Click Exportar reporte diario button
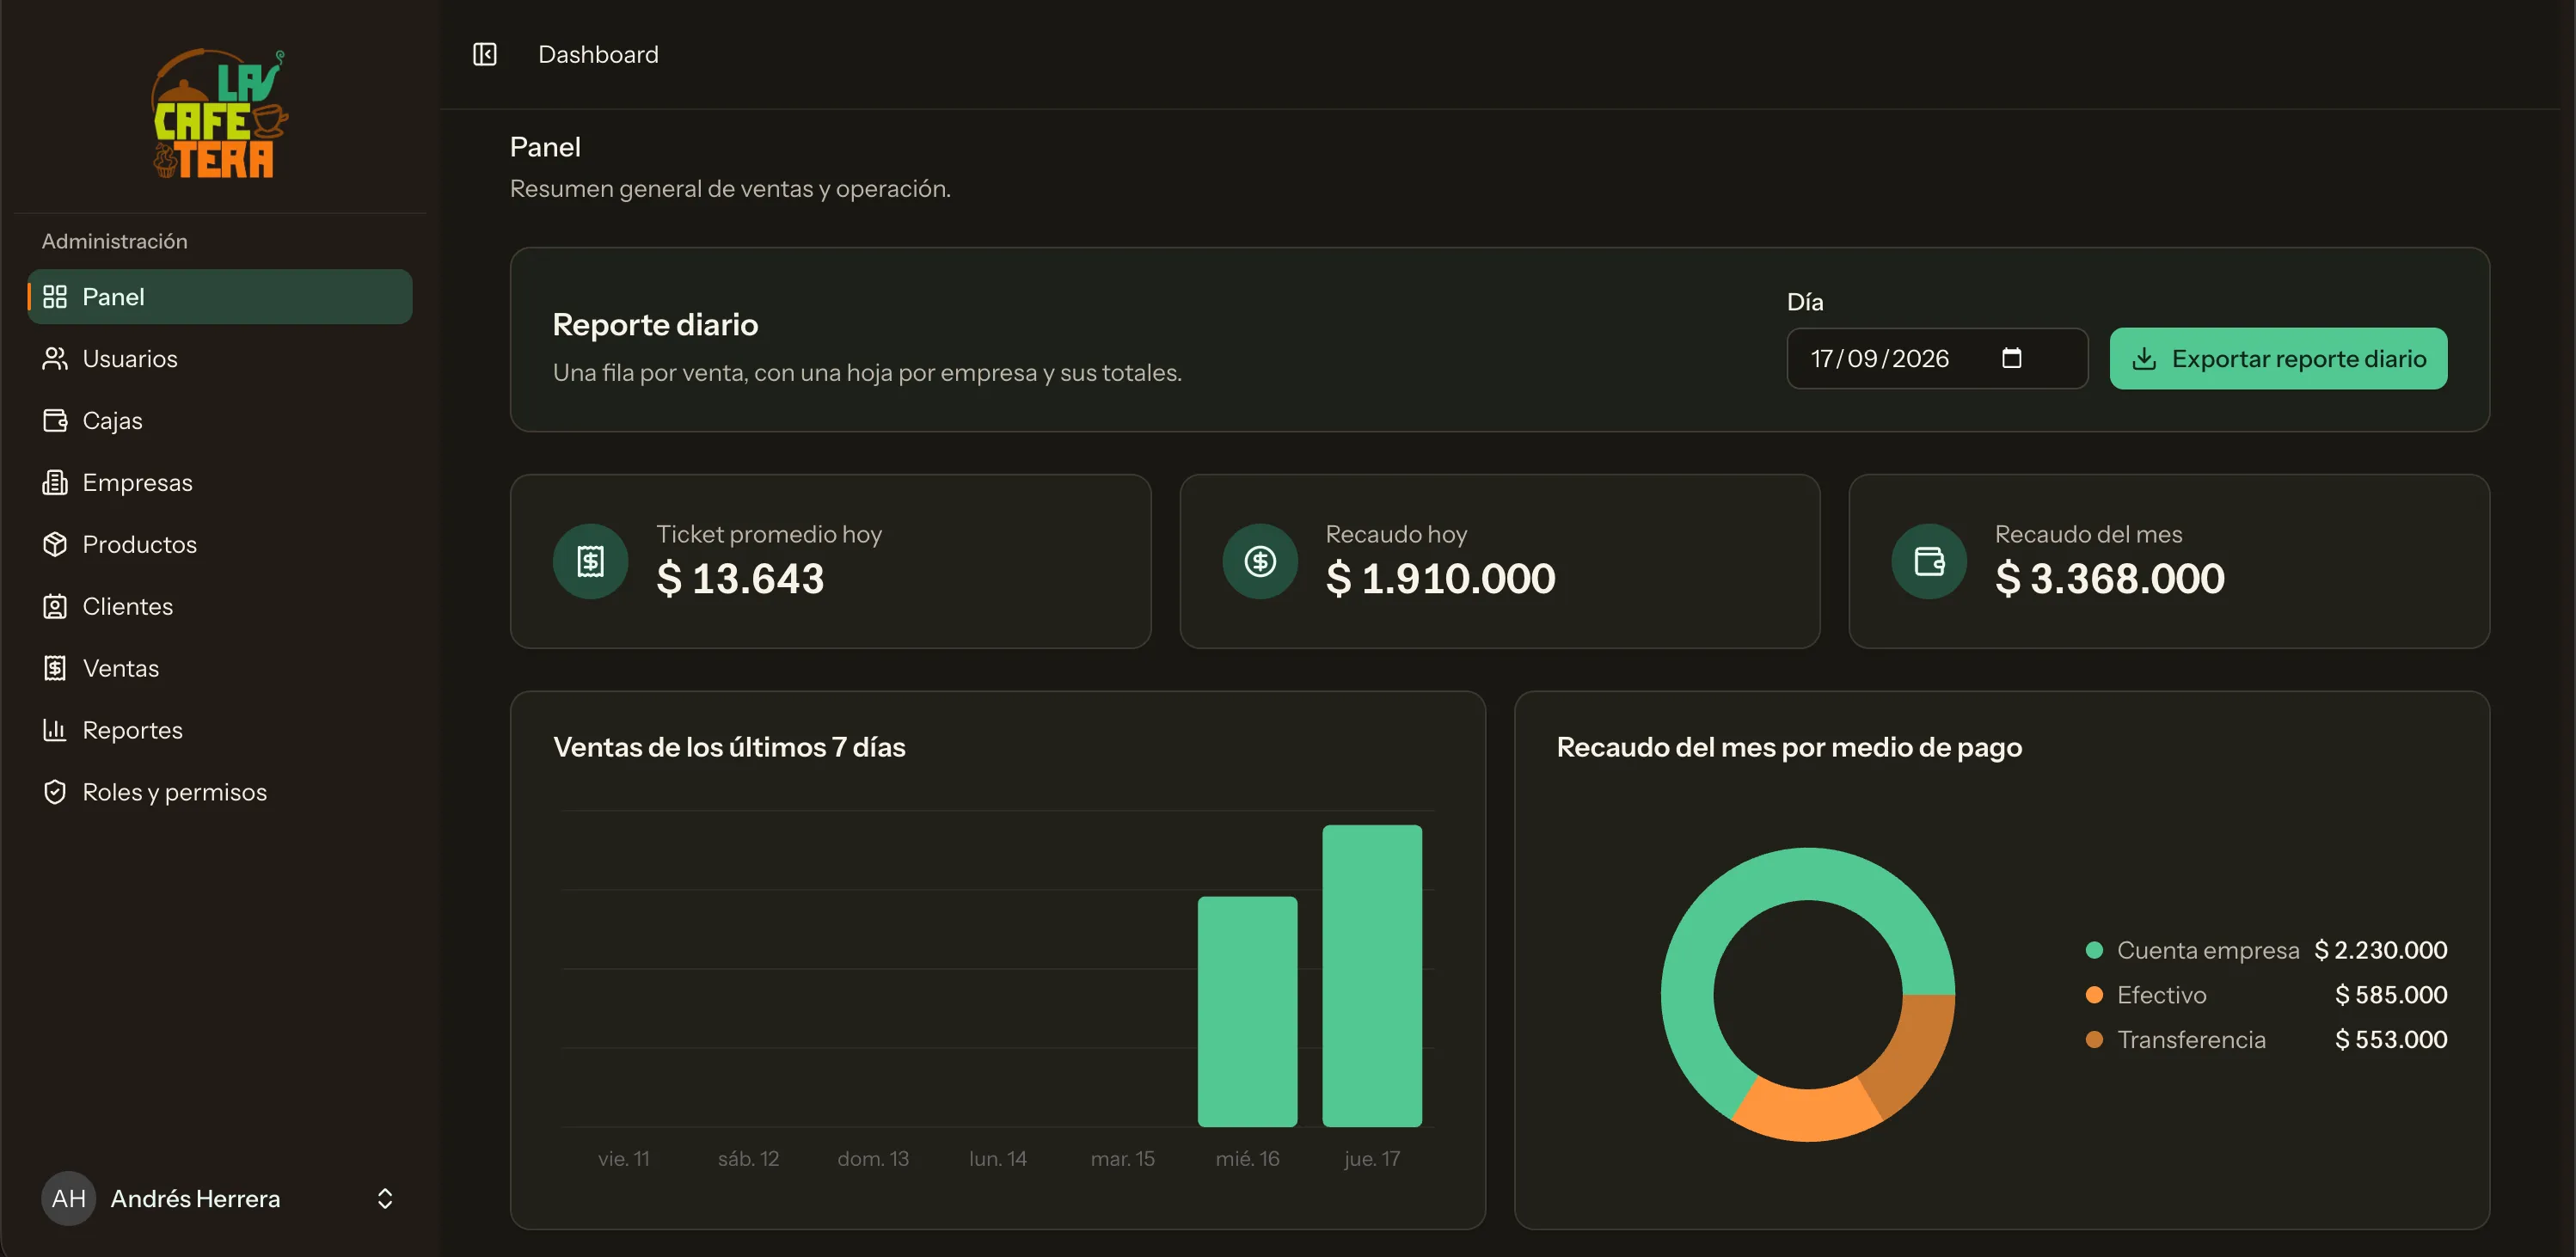2576x1257 pixels. [2278, 358]
